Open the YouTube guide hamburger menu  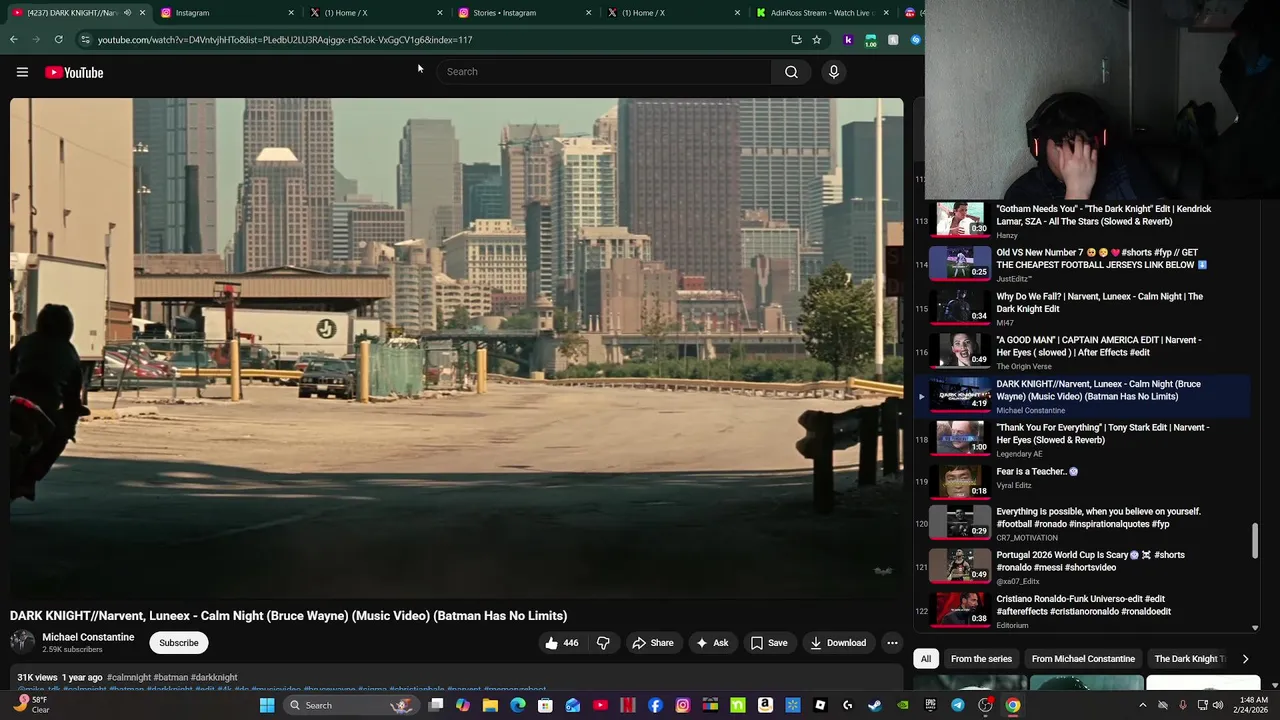(22, 72)
